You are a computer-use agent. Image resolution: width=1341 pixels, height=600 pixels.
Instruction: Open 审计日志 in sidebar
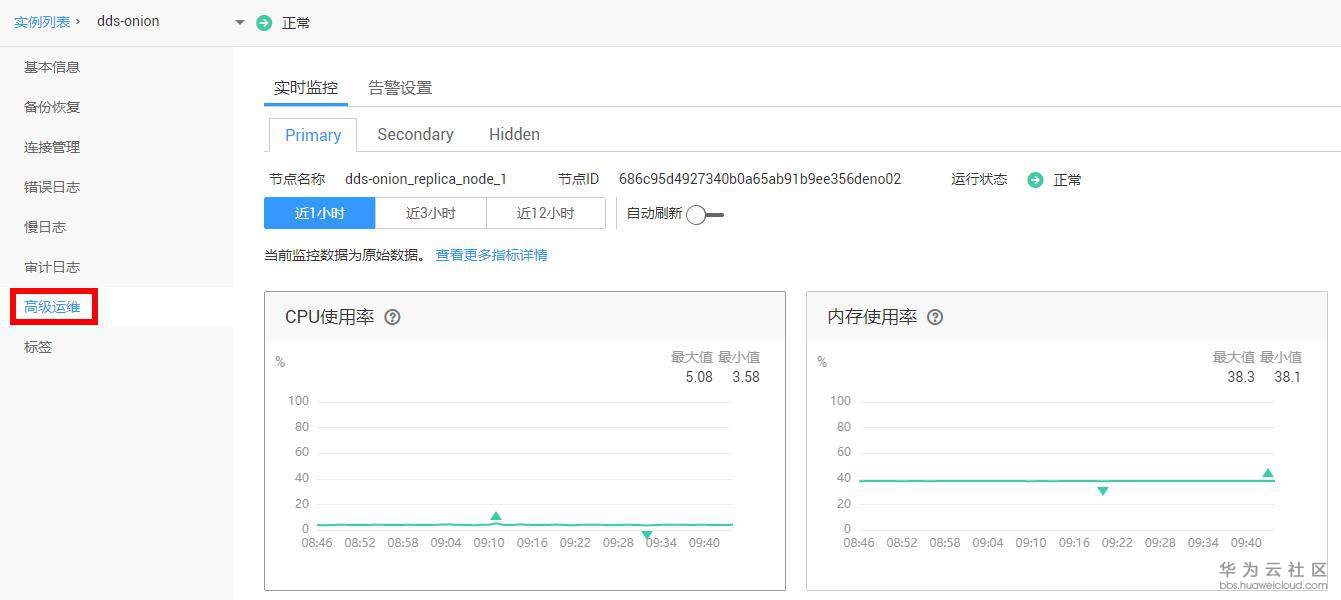pos(52,267)
